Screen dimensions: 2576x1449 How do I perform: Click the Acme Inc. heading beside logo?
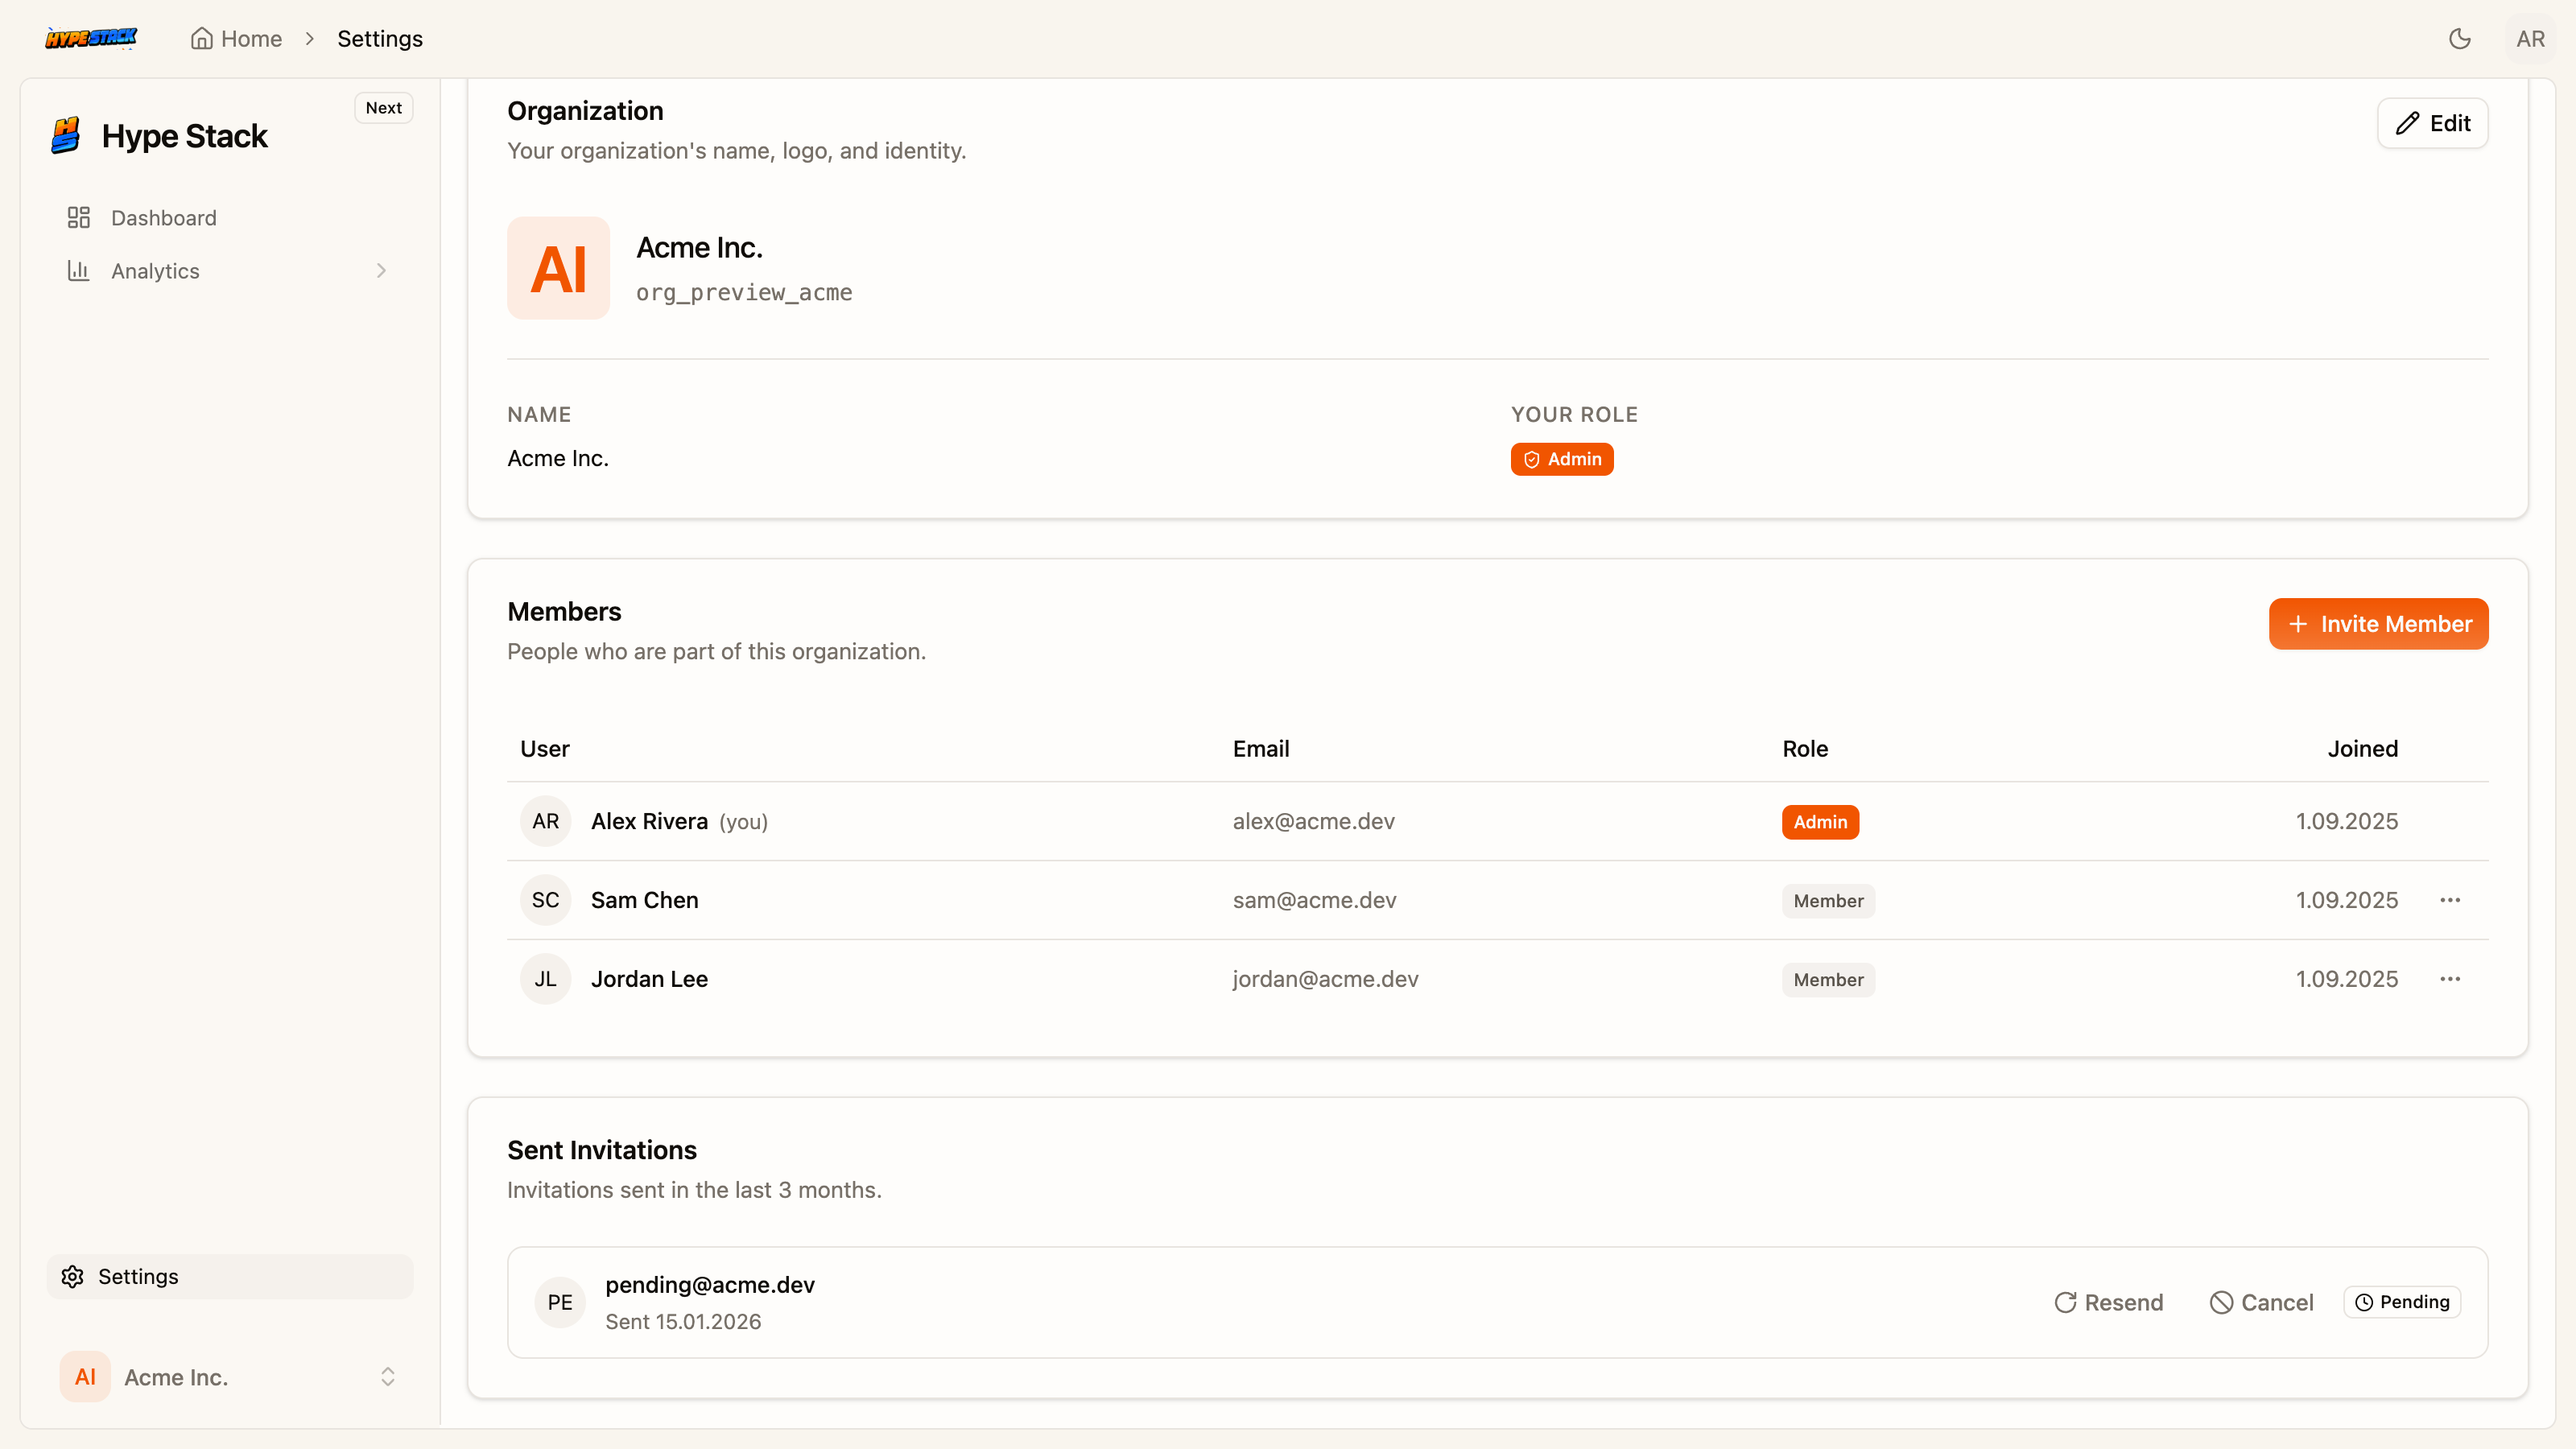tap(699, 247)
